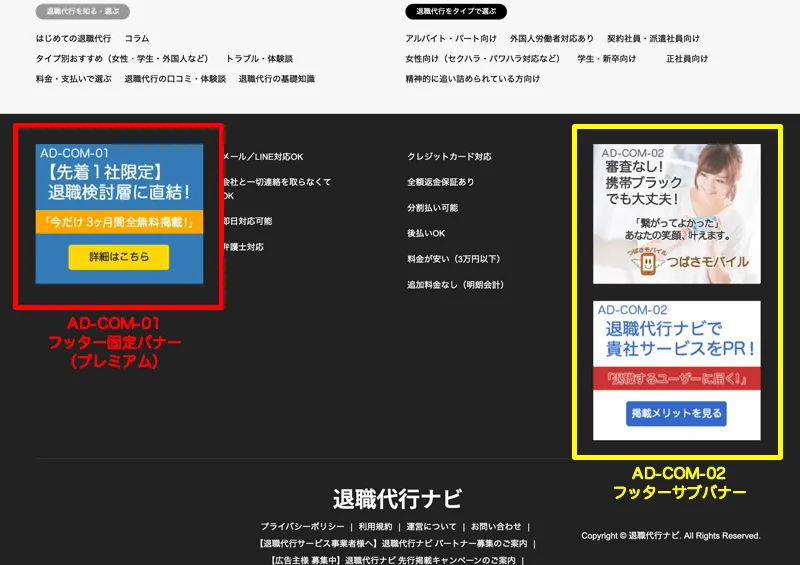The height and width of the screenshot is (565, 800).
Task: Open the はじめての退職代行 link
Action: (74, 39)
